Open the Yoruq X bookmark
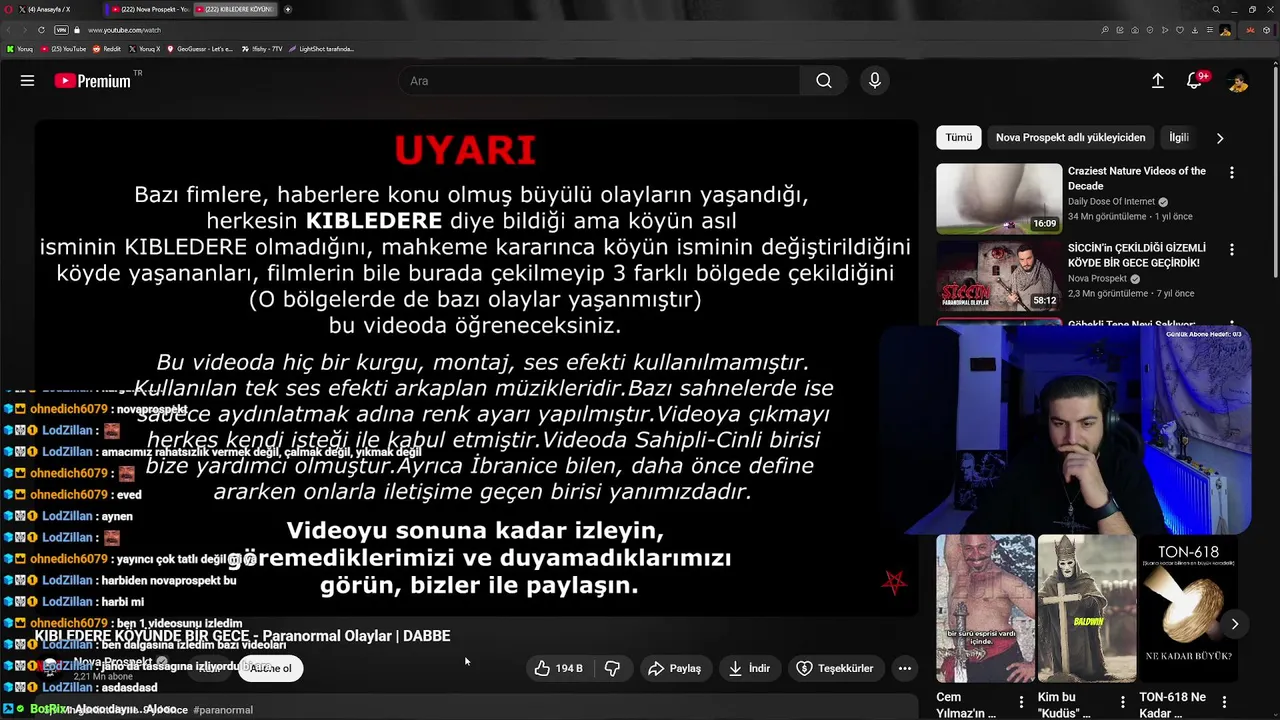This screenshot has width=1280, height=720. point(145,49)
